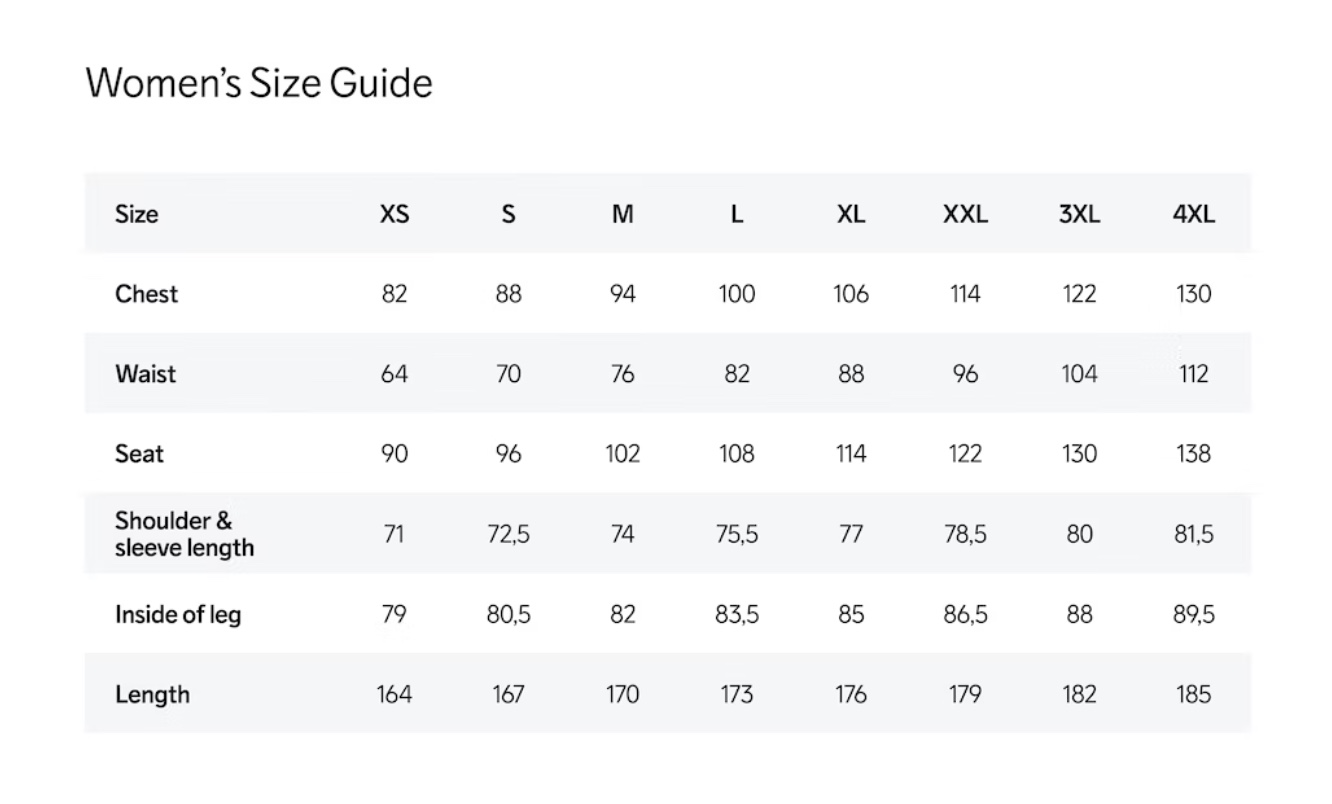The image size is (1332, 804).
Task: Click the Seat row label
Action: coord(139,454)
